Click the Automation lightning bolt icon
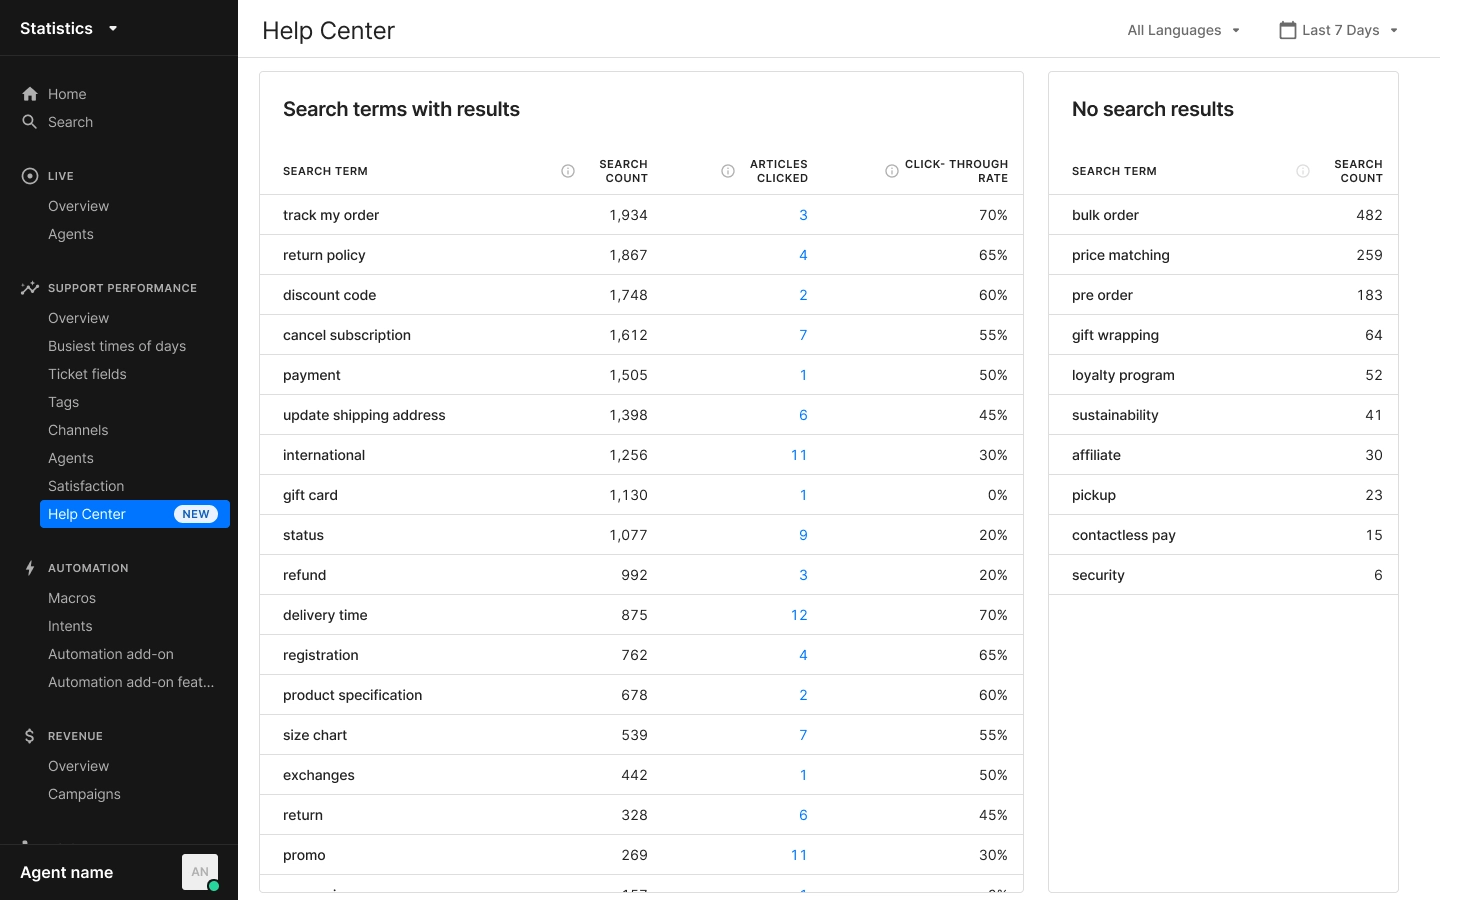Screen dimensions: 1461x900 point(30,568)
